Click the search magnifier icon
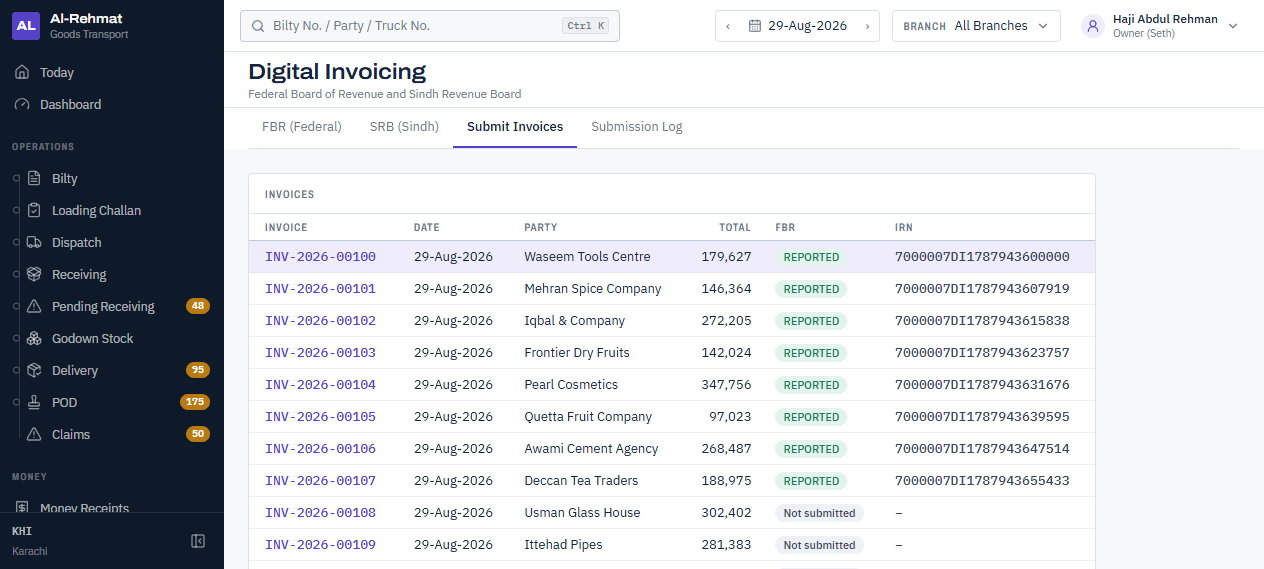This screenshot has height=569, width=1264. click(258, 26)
